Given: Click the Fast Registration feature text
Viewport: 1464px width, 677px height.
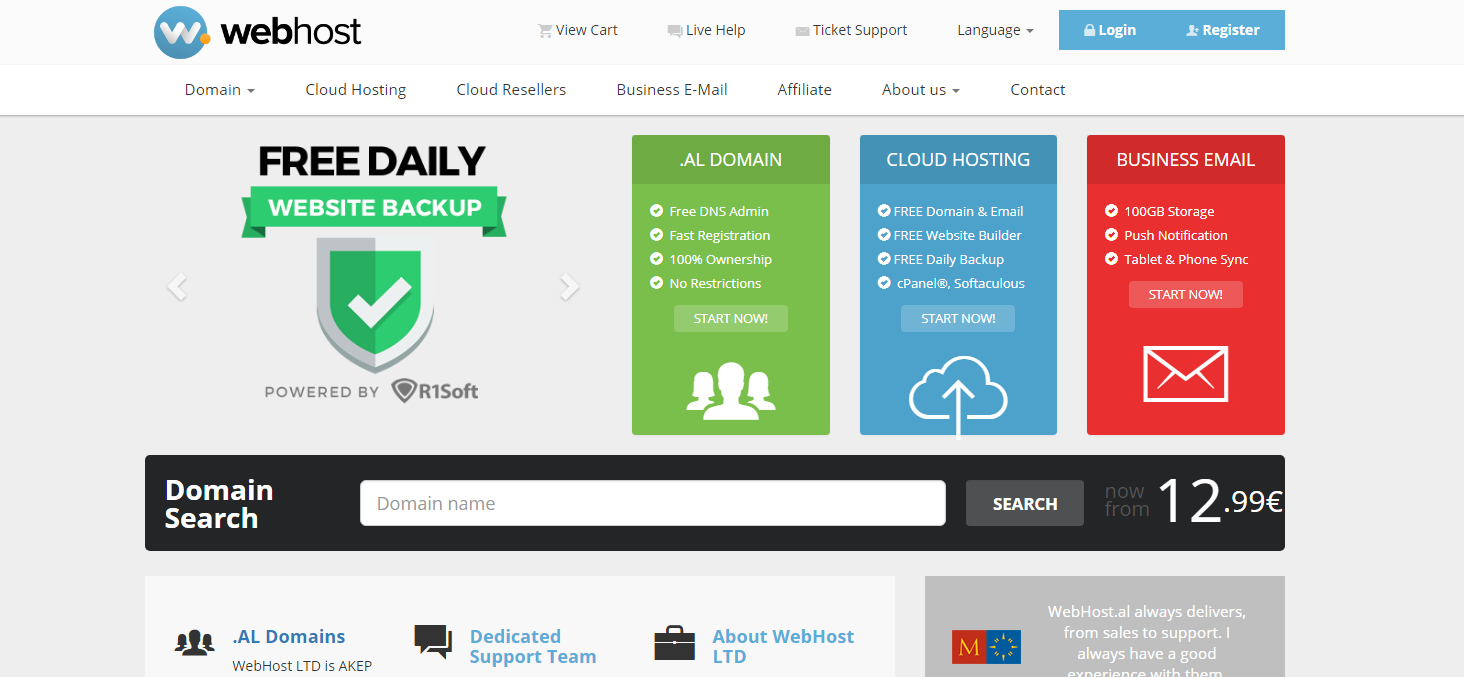Looking at the screenshot, I should point(720,235).
